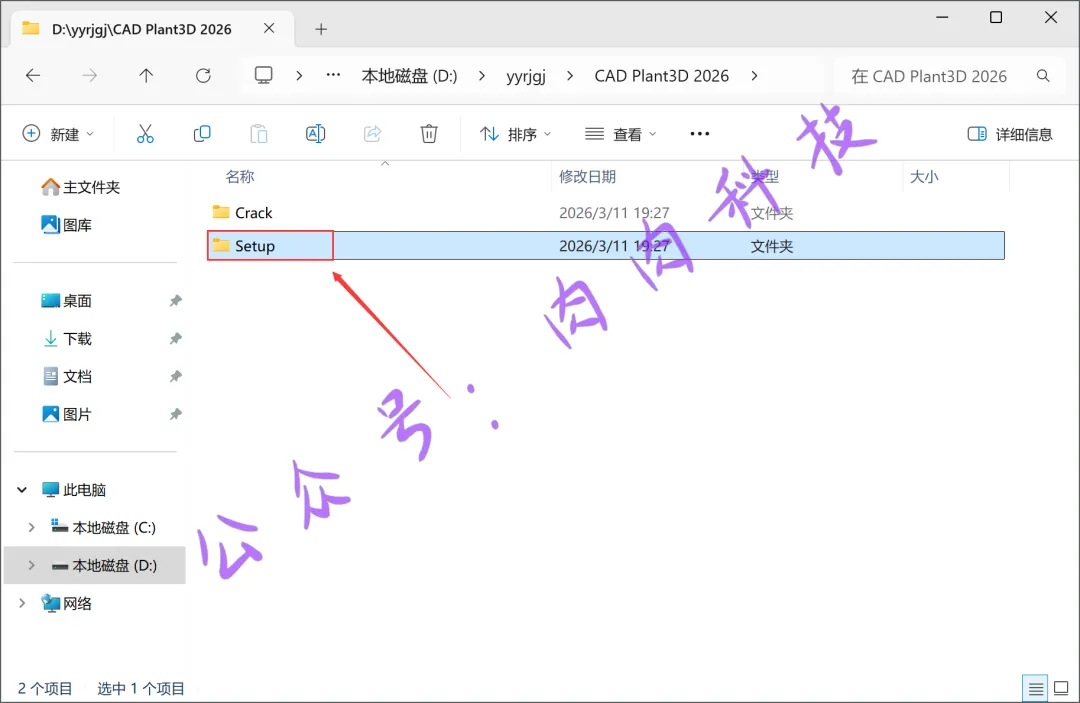Select Network in navigation pane
Screen dimensions: 1080x703
tap(67, 603)
